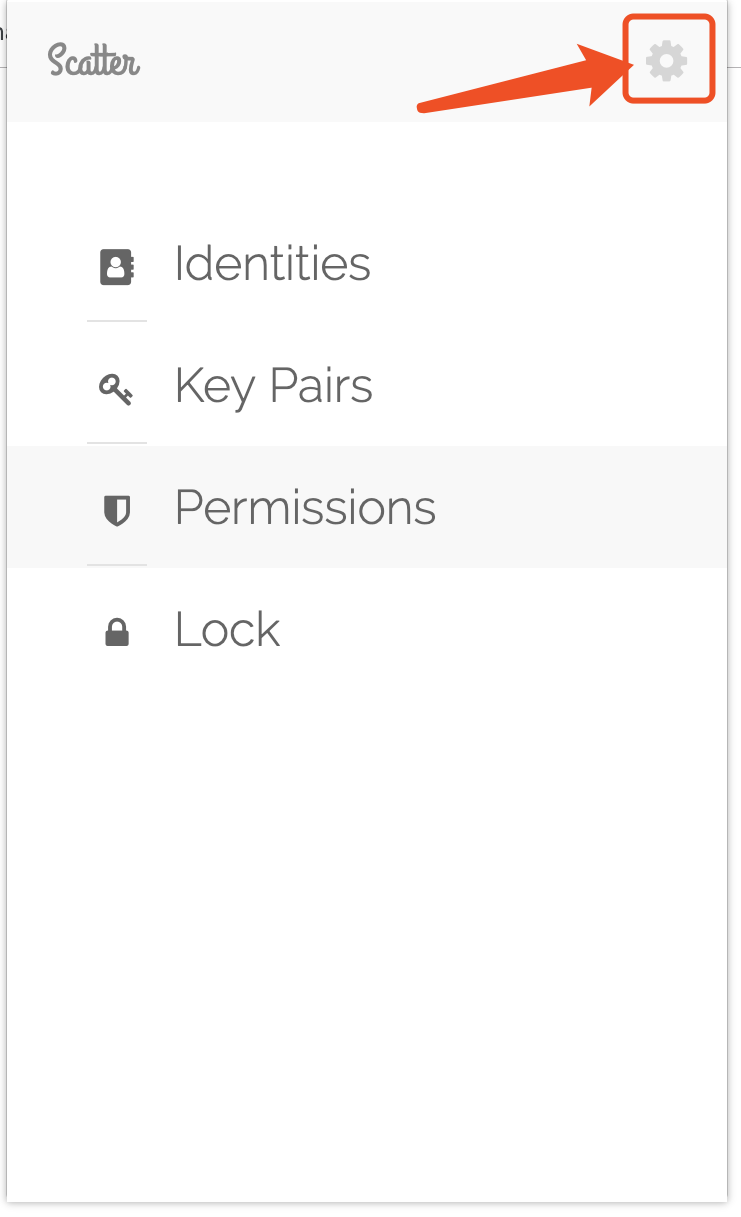Click the Scatter logo in header
The height and width of the screenshot is (1217, 741).
[x=94, y=60]
